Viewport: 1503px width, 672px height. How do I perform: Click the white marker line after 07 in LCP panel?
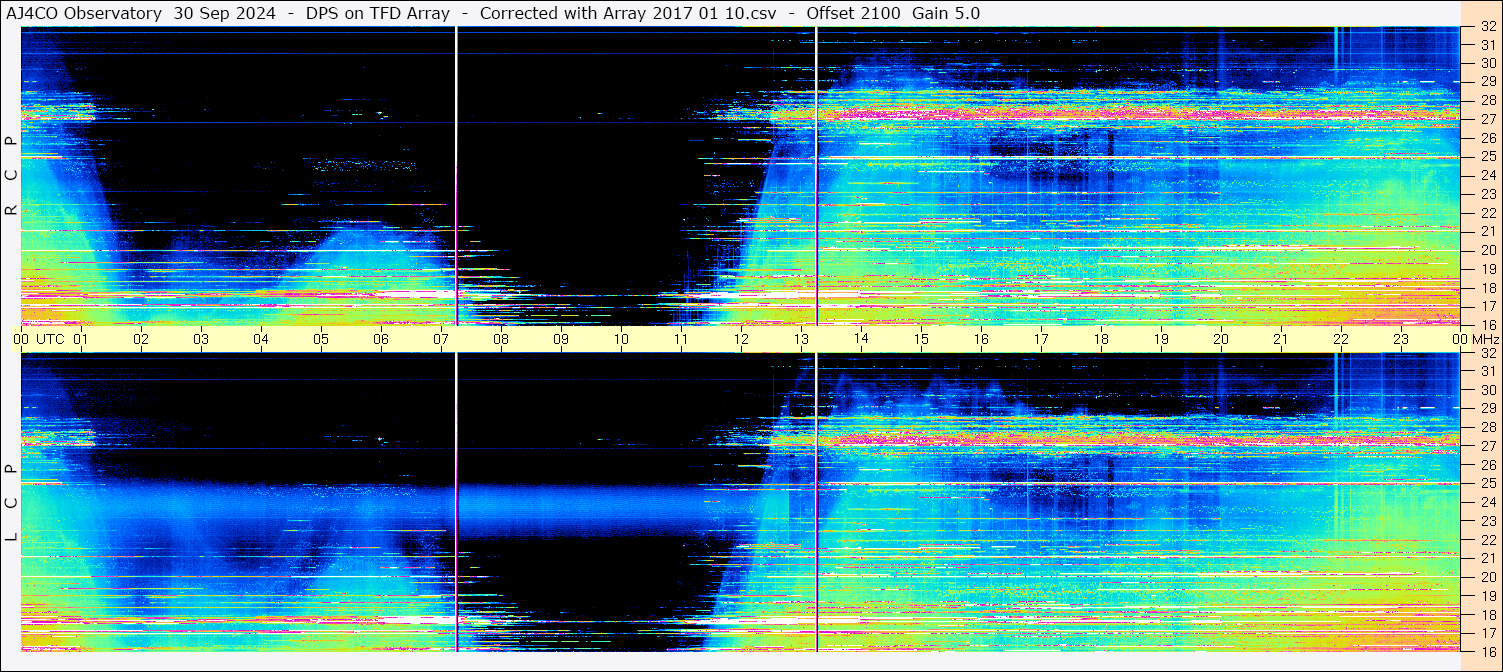pos(456,502)
